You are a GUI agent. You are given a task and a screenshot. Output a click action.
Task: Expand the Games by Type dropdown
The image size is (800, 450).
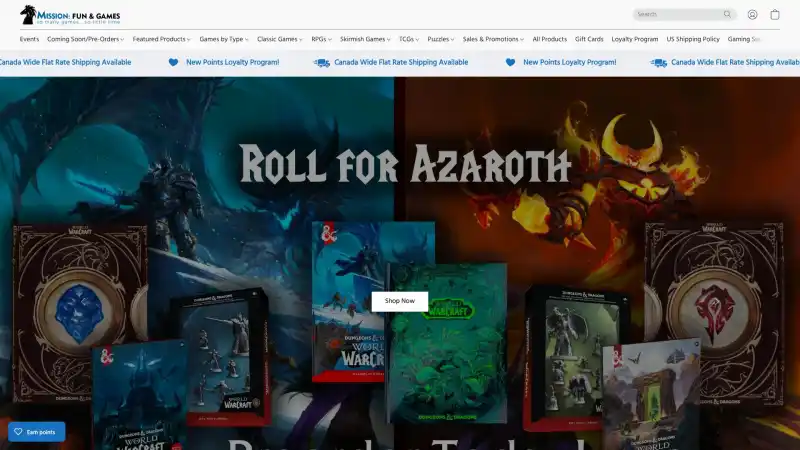pyautogui.click(x=223, y=39)
